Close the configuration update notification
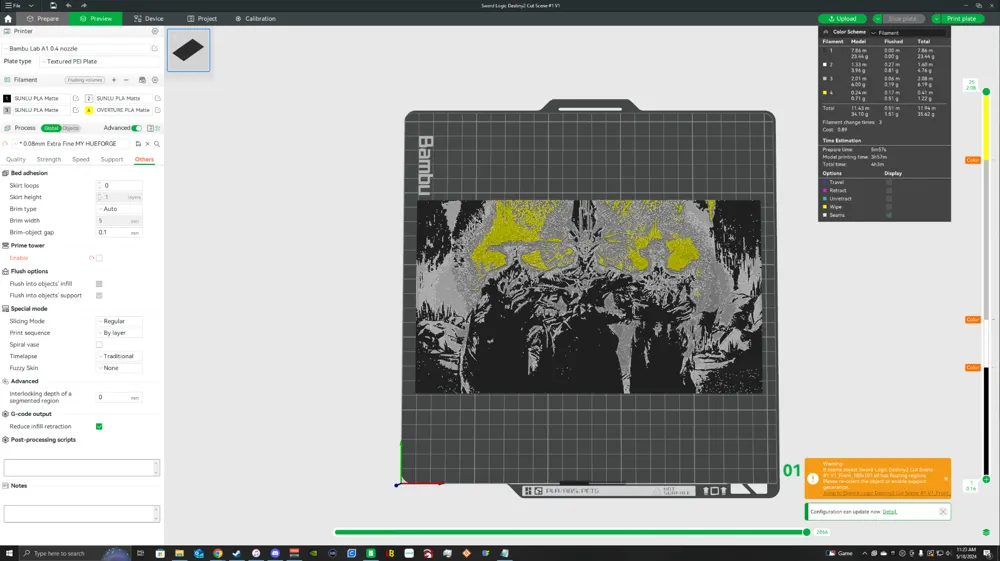Image resolution: width=1000 pixels, height=561 pixels. 942,511
